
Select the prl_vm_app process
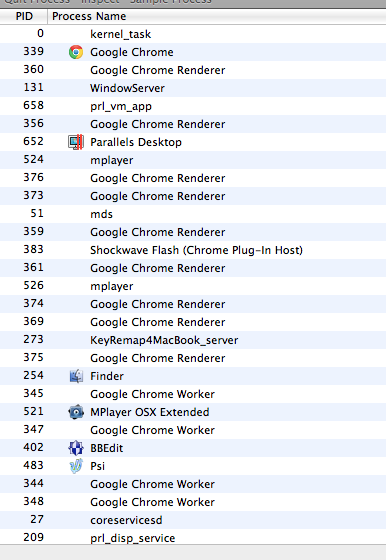pos(193,106)
